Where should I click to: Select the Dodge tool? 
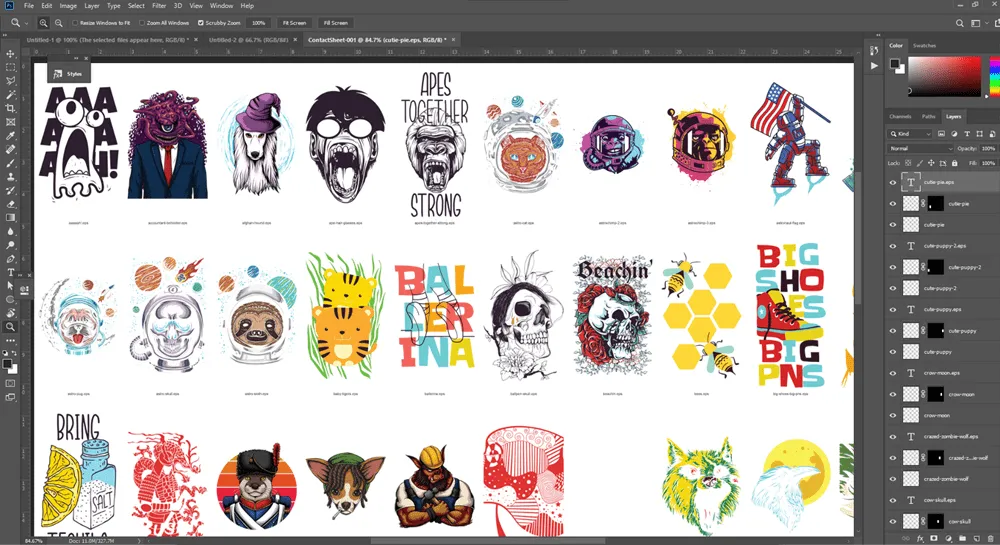[x=10, y=245]
